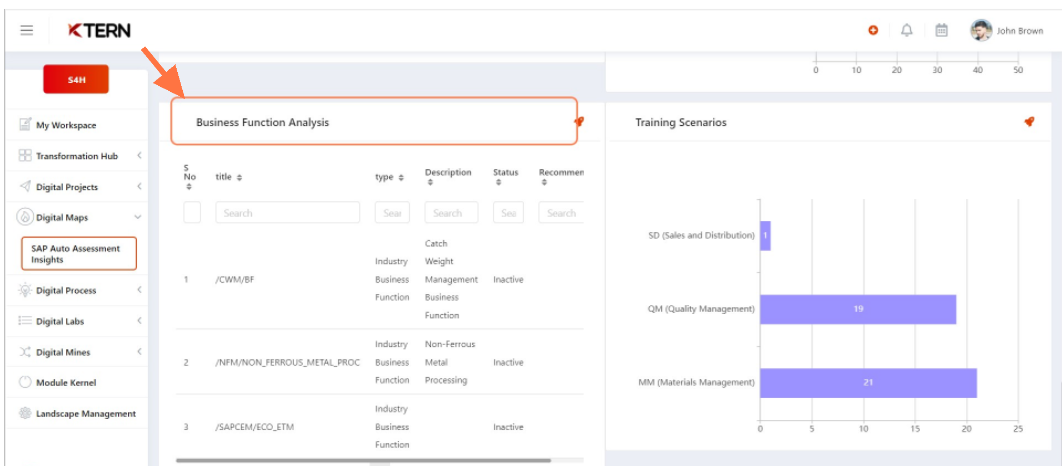Click the SD bar with value 1
Image resolution: width=1062 pixels, height=466 pixels.
coord(765,235)
